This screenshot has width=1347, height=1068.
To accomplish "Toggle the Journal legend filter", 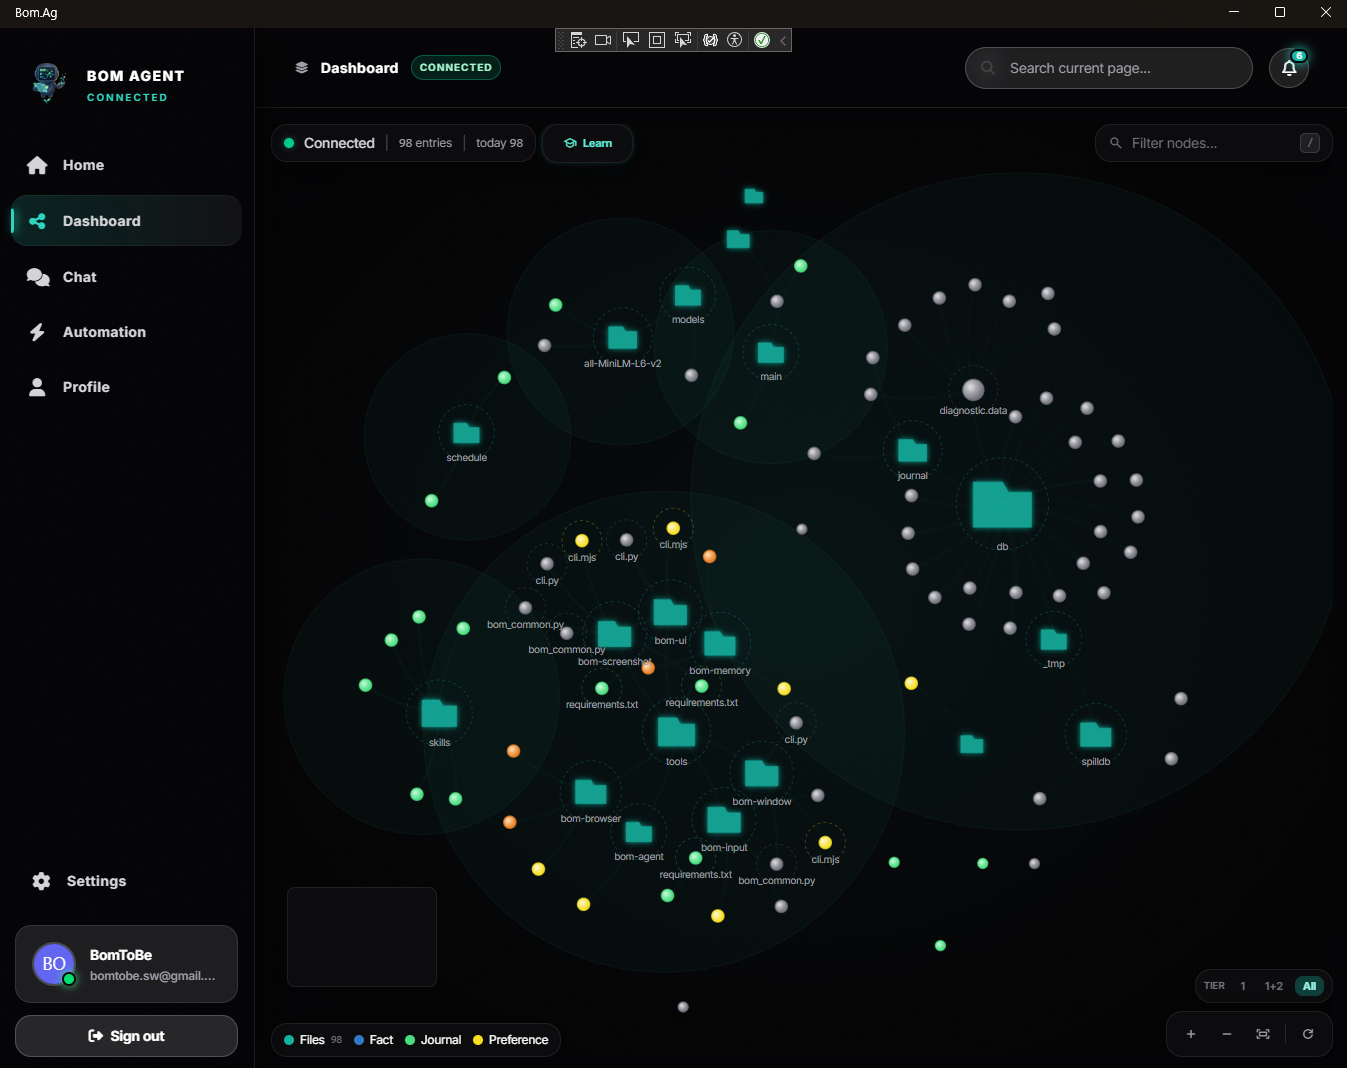I will tap(432, 1040).
